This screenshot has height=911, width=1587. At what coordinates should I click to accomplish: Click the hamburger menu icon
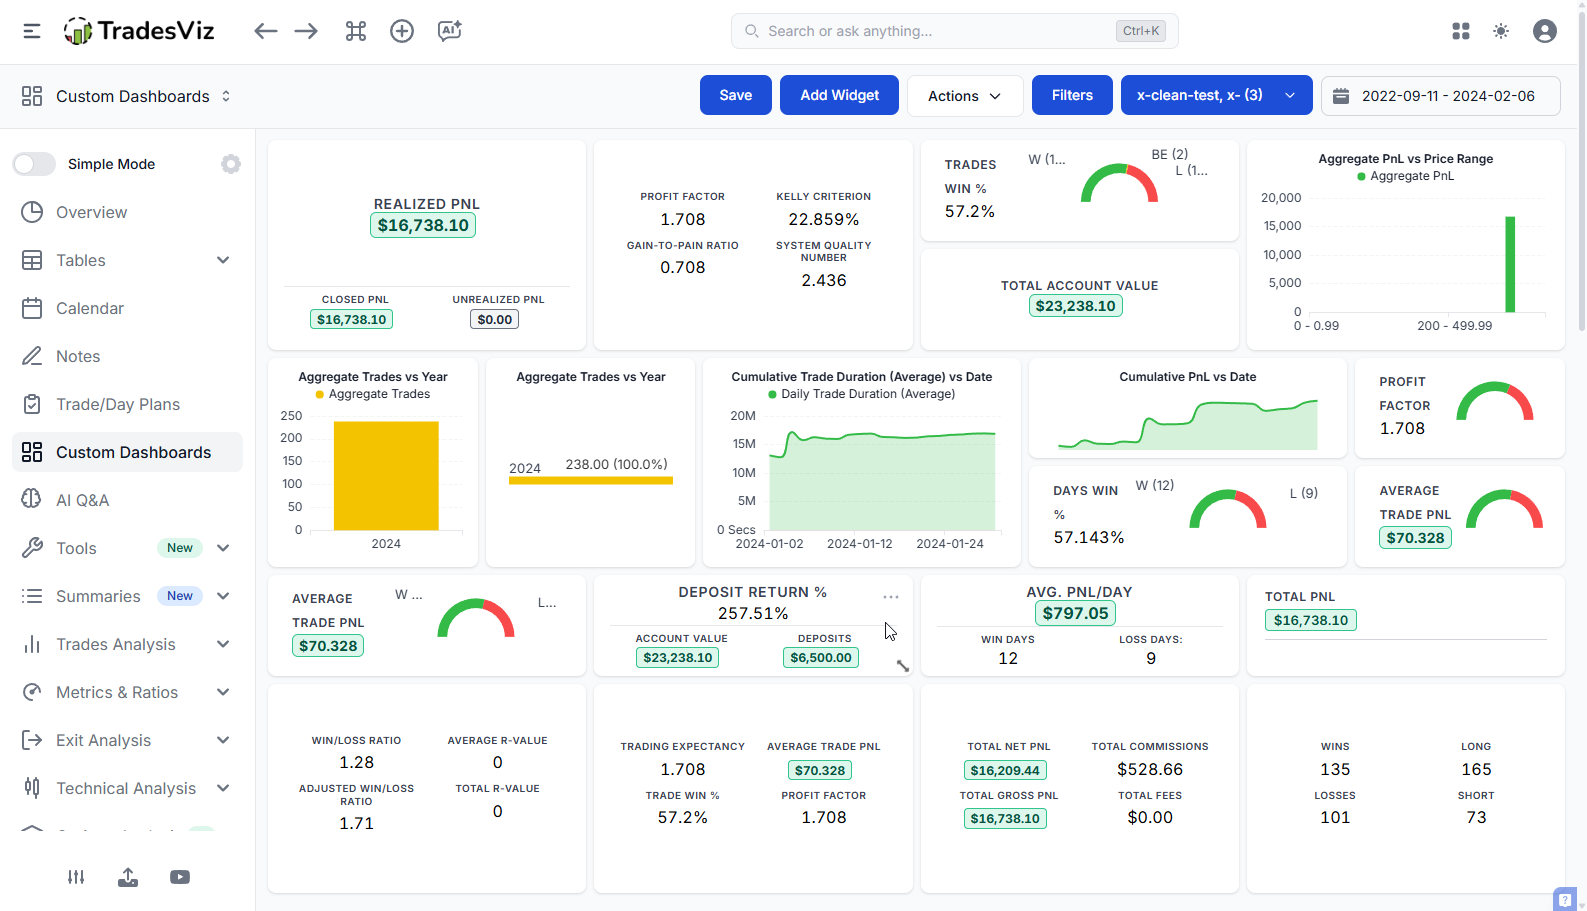click(x=32, y=31)
